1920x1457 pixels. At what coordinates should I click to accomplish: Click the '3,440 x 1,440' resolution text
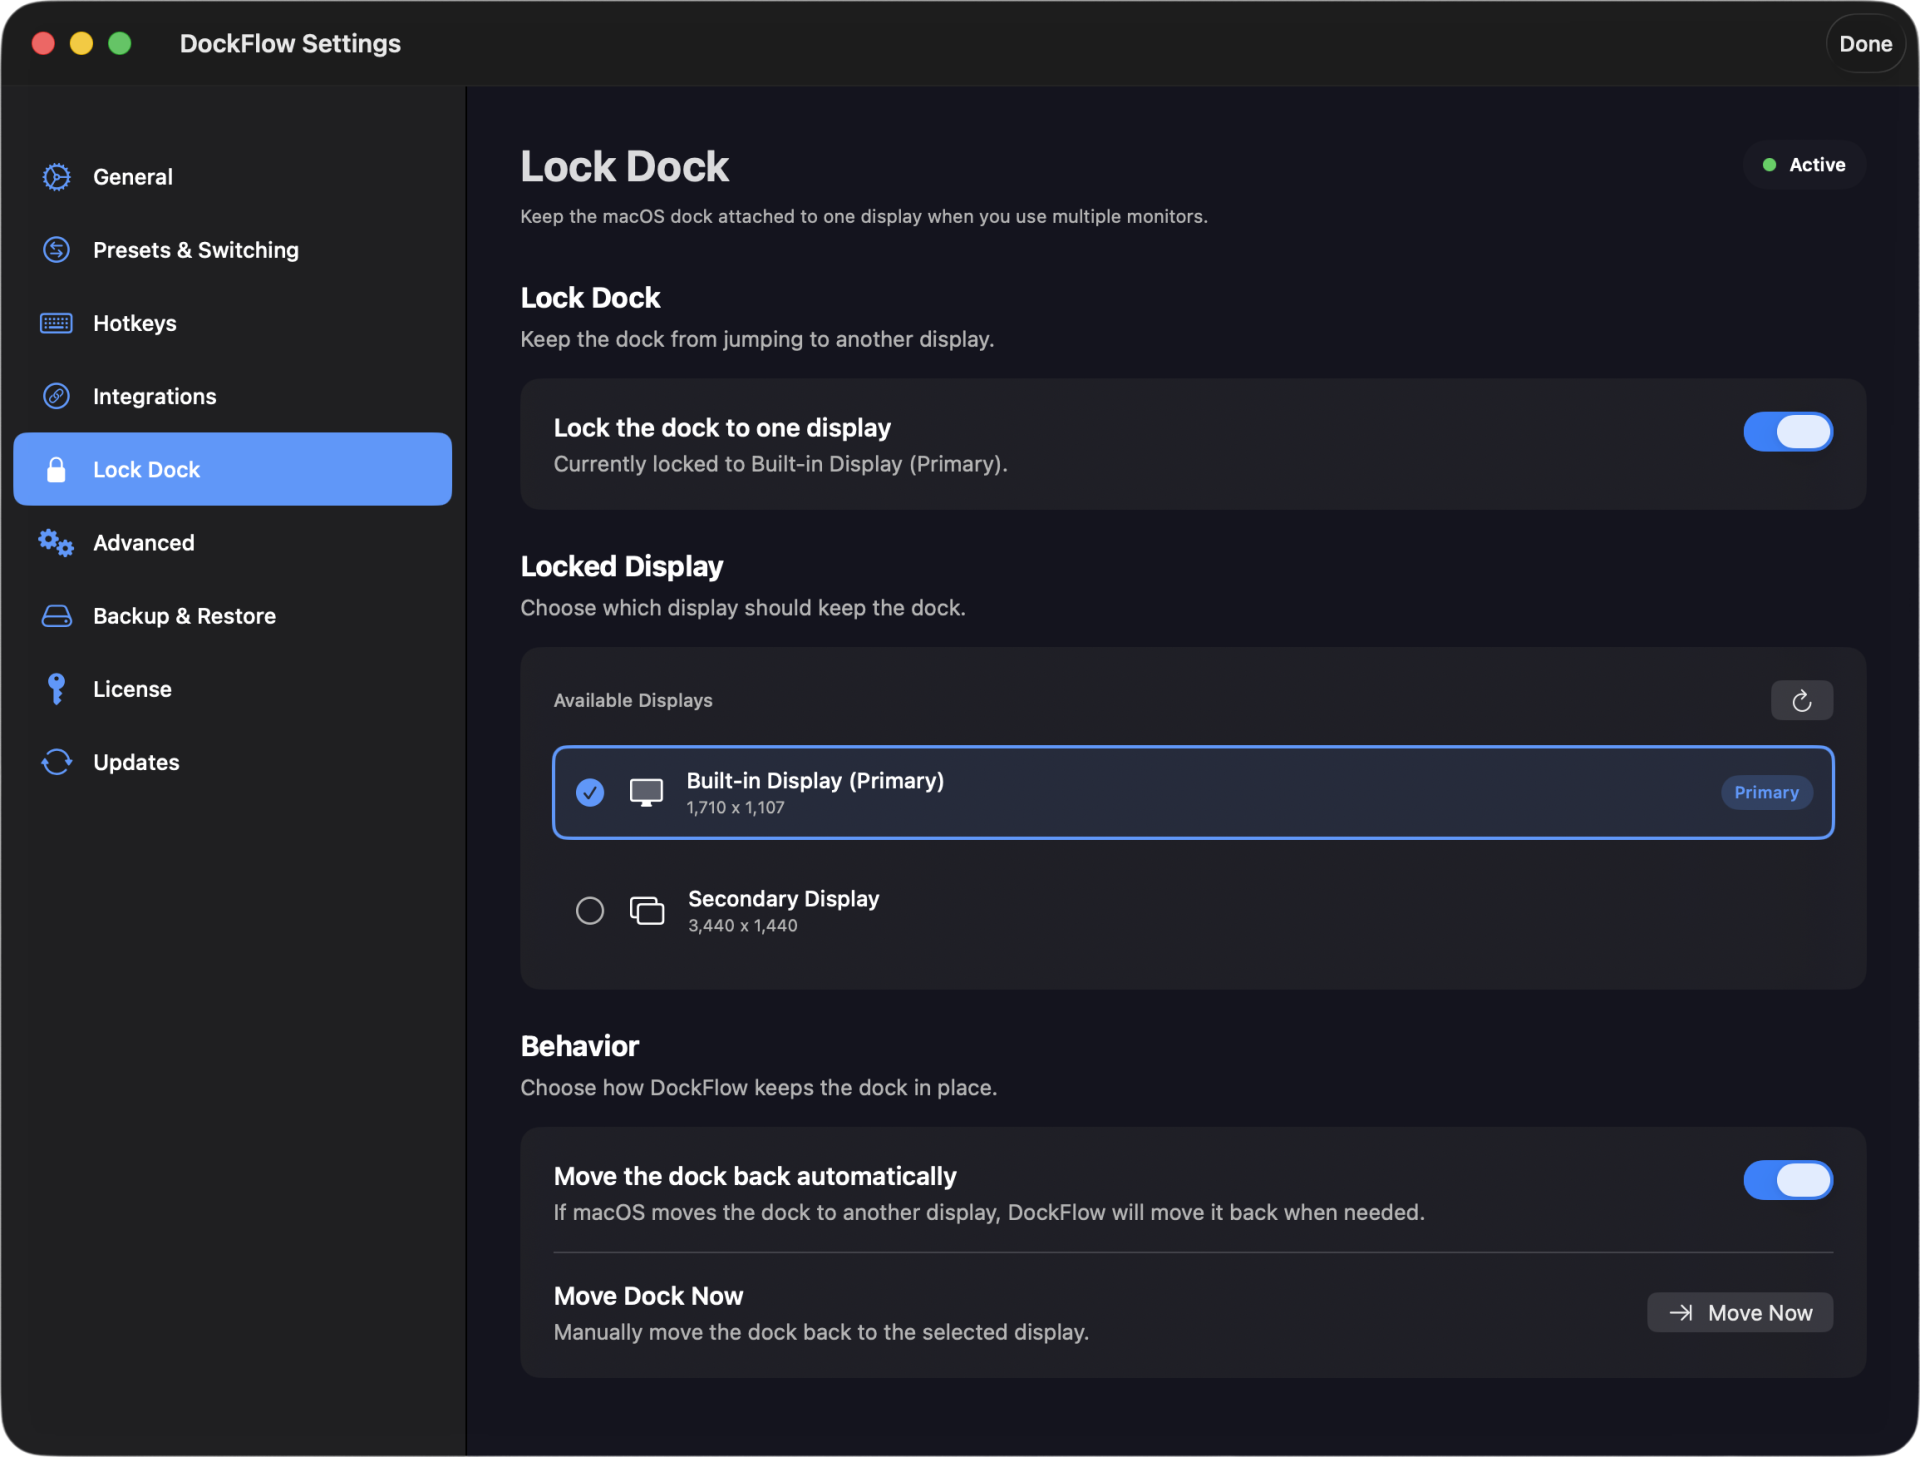pos(742,926)
